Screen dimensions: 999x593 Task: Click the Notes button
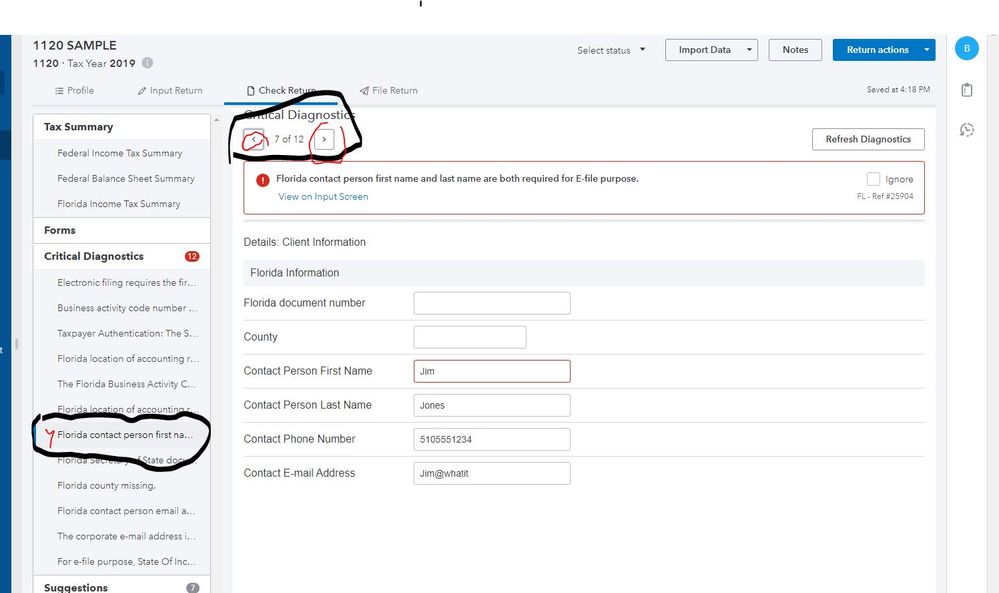pyautogui.click(x=795, y=50)
